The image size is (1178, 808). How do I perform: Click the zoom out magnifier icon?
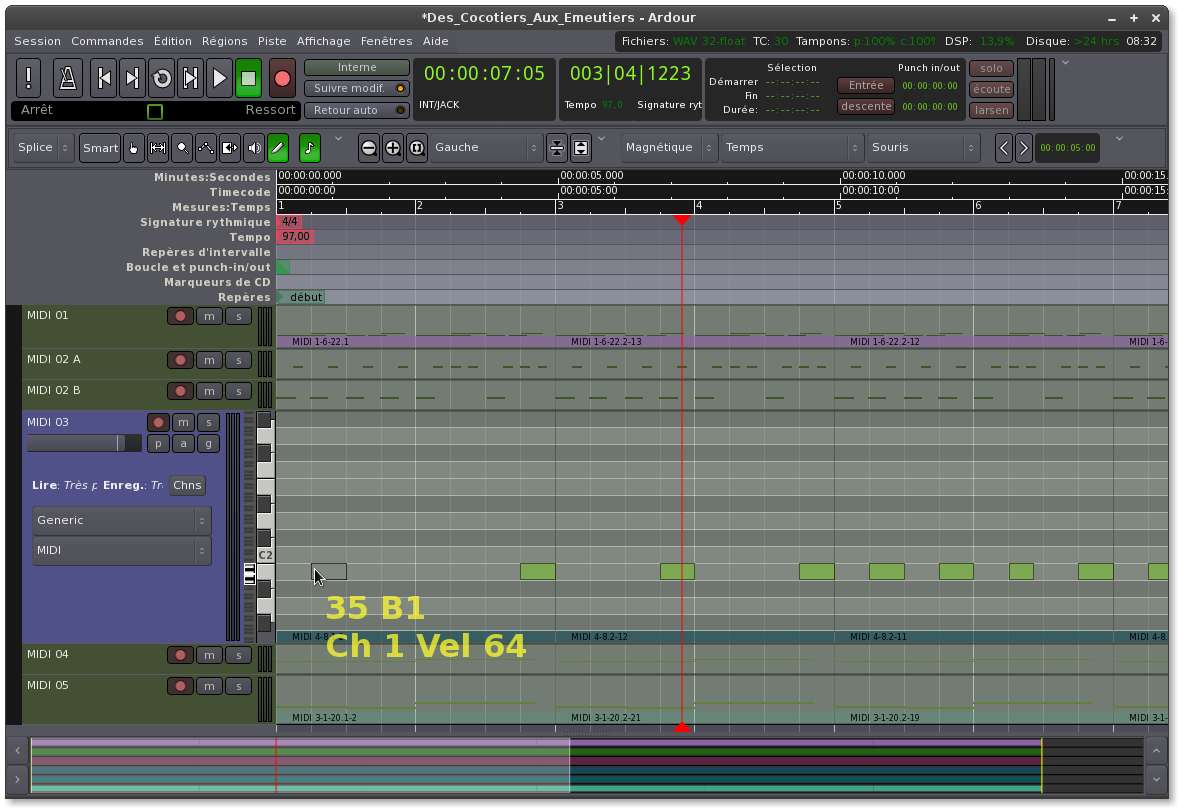369,148
